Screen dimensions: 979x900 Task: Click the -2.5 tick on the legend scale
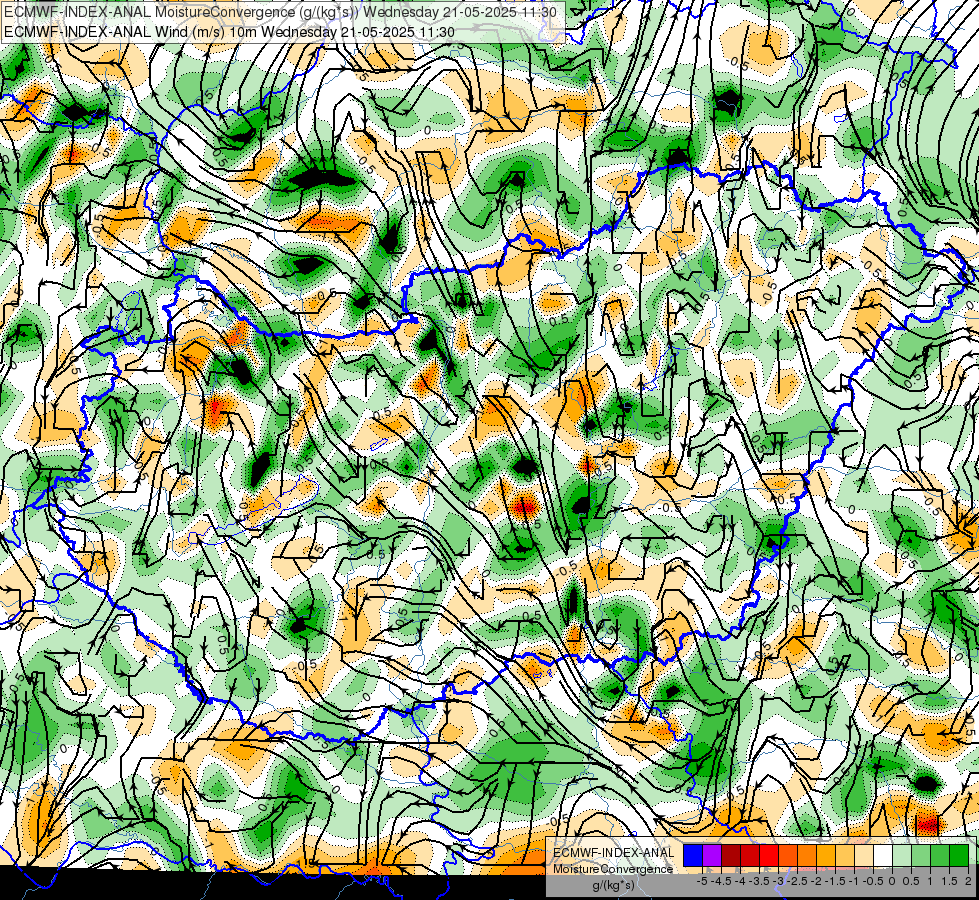pos(797,881)
